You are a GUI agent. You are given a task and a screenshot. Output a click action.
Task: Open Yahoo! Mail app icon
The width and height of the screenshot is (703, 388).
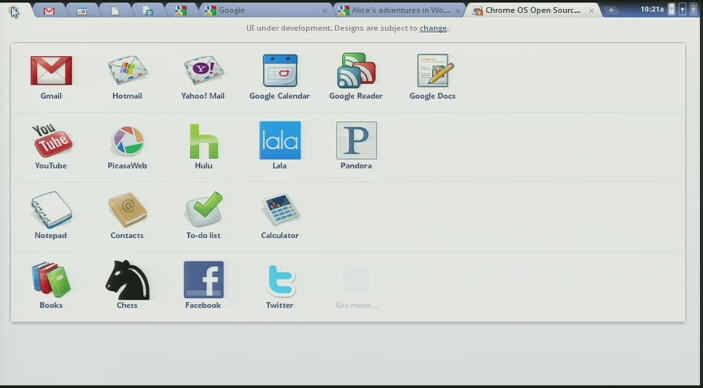[204, 70]
